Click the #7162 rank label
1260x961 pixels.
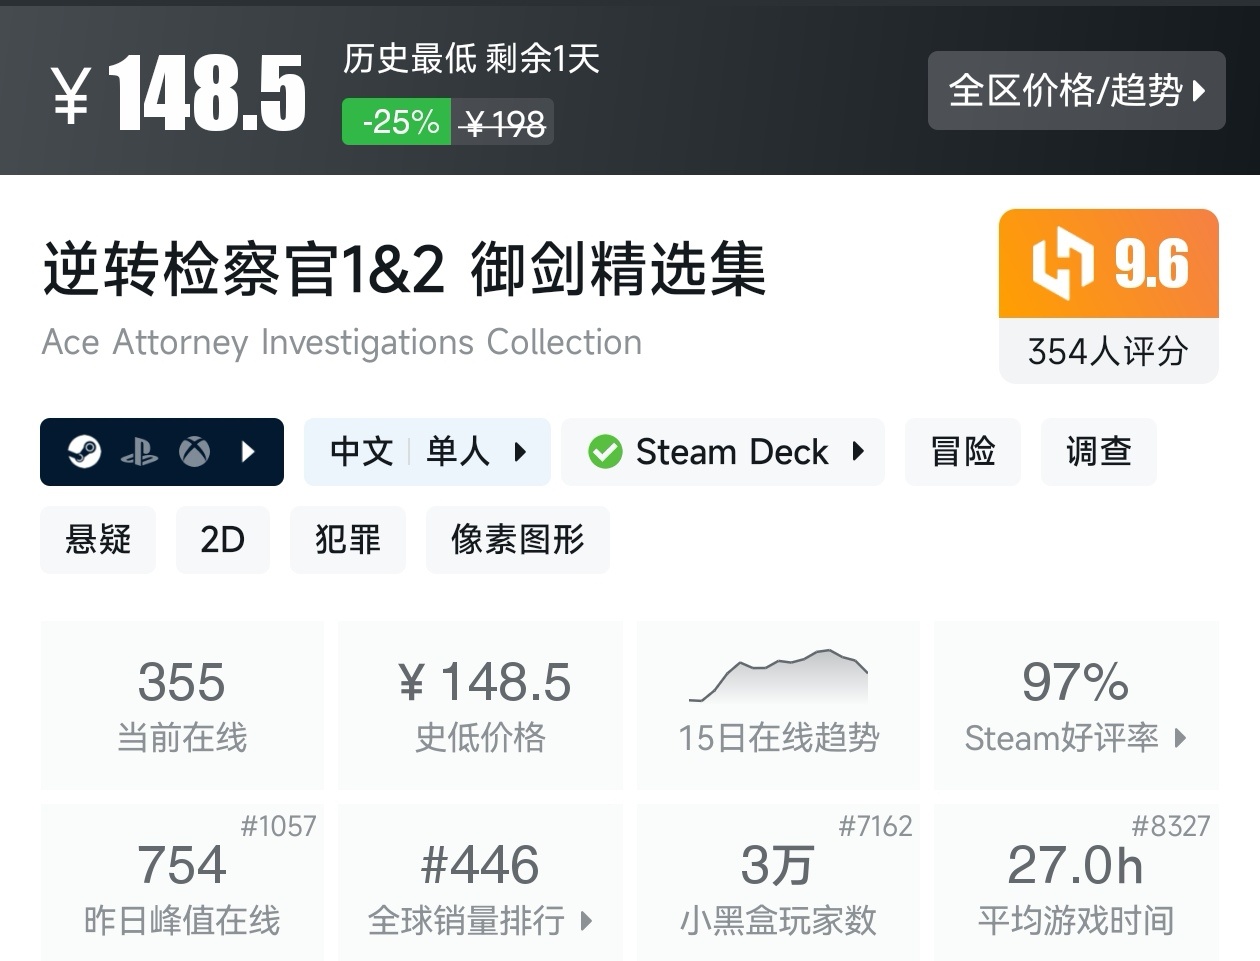(x=875, y=826)
